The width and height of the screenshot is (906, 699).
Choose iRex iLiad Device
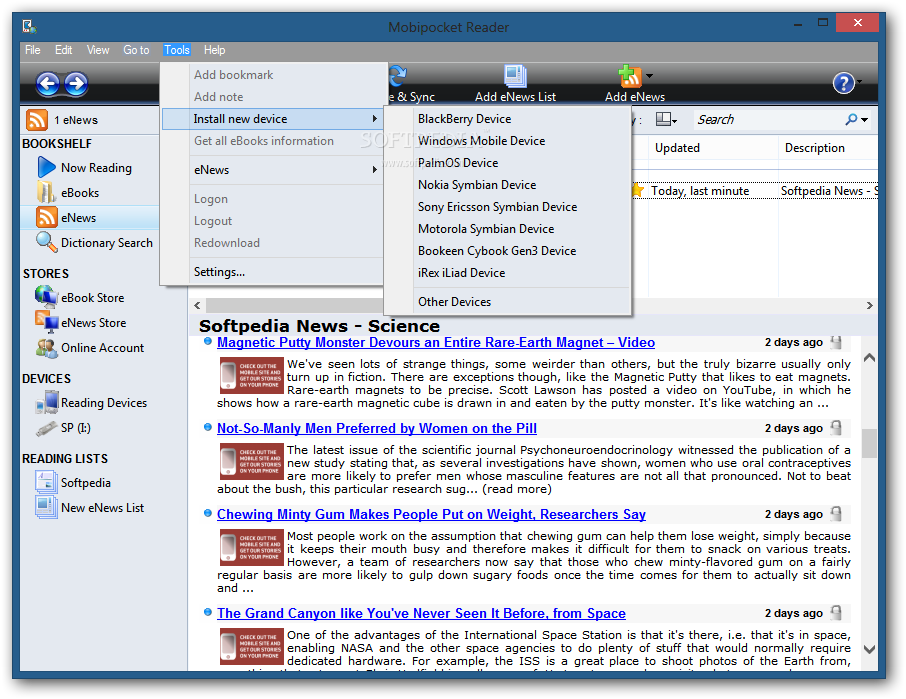click(508, 273)
